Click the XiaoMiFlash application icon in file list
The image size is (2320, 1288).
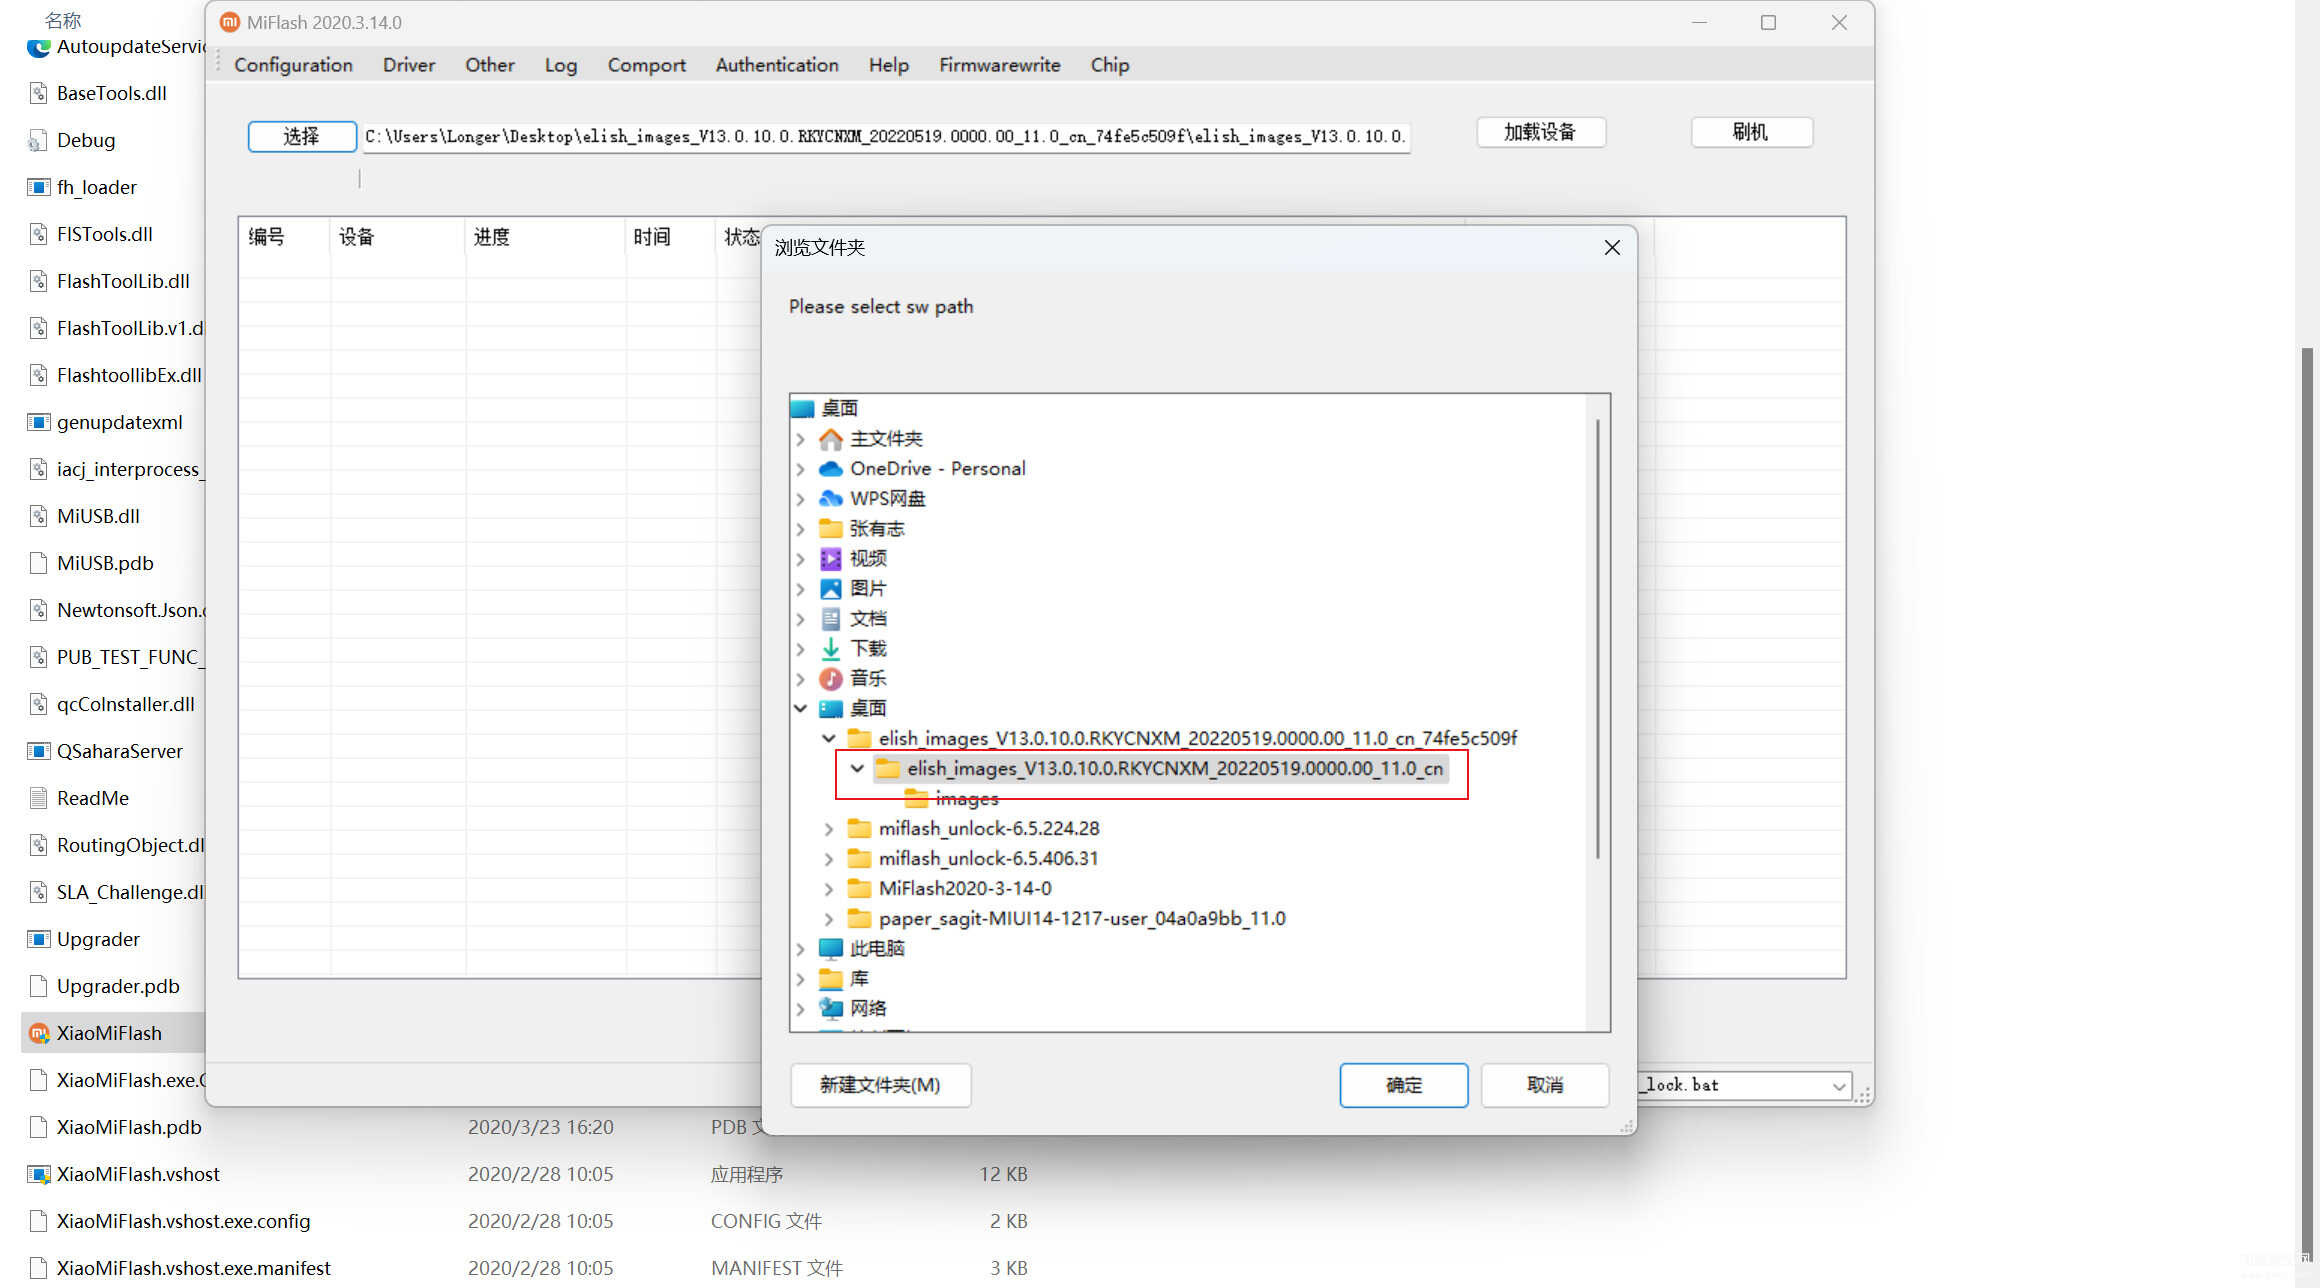click(39, 1033)
